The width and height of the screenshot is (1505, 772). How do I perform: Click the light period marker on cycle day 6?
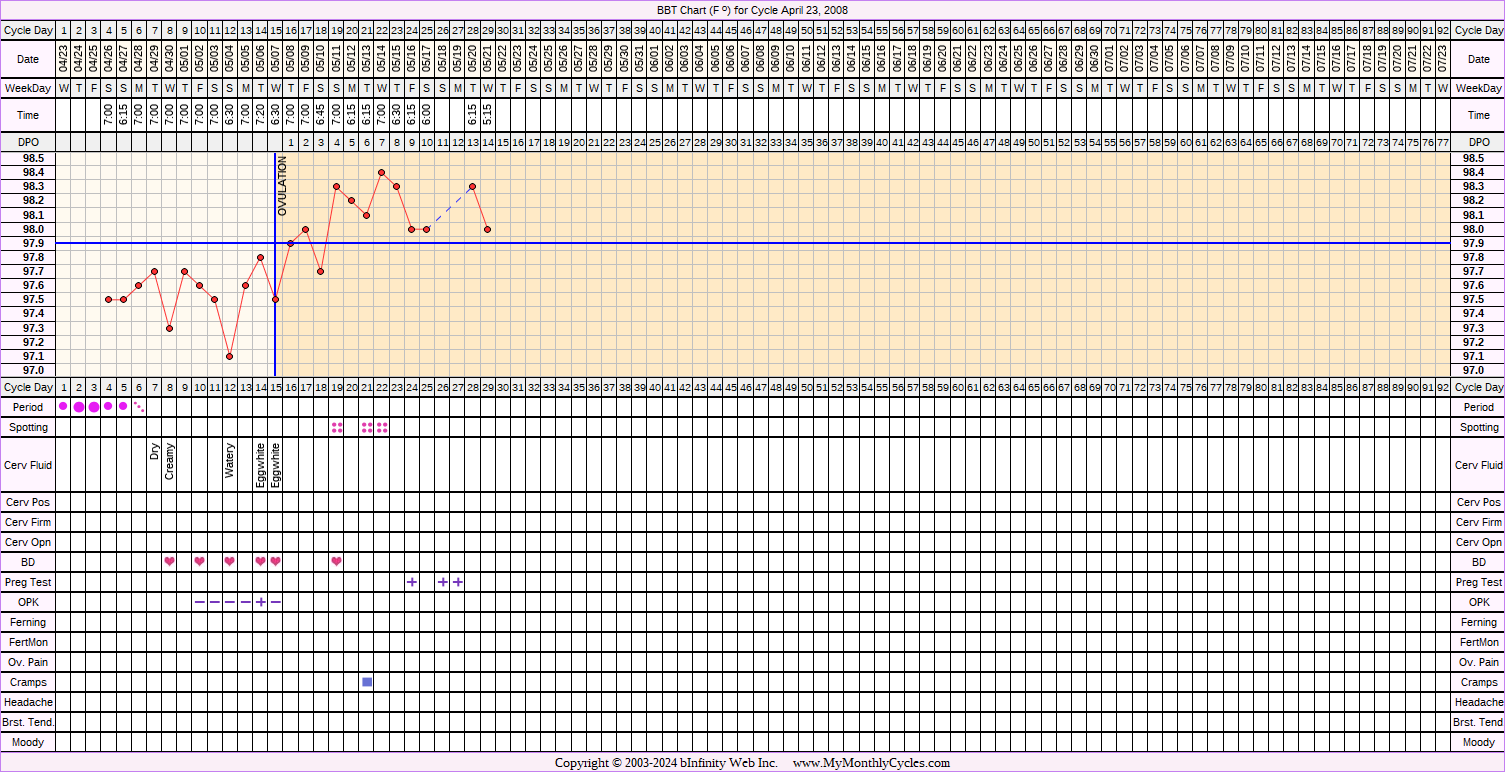coord(139,406)
